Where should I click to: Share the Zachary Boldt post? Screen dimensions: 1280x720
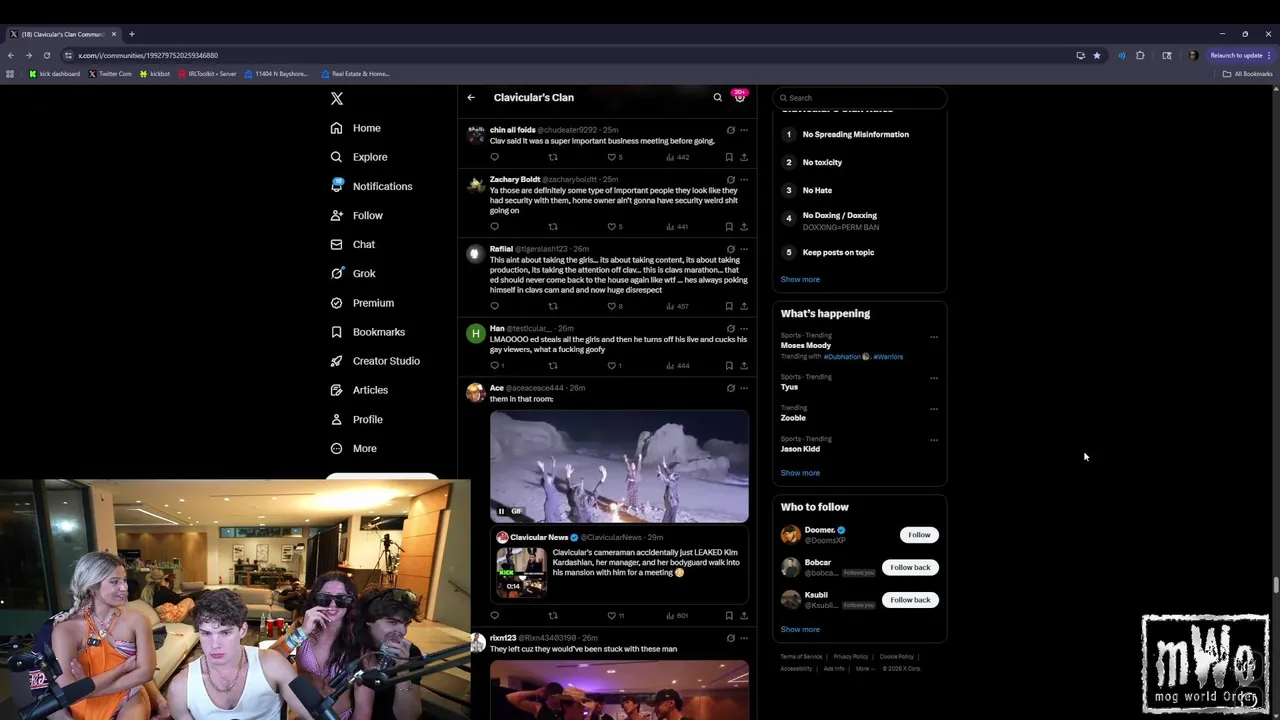[743, 227]
